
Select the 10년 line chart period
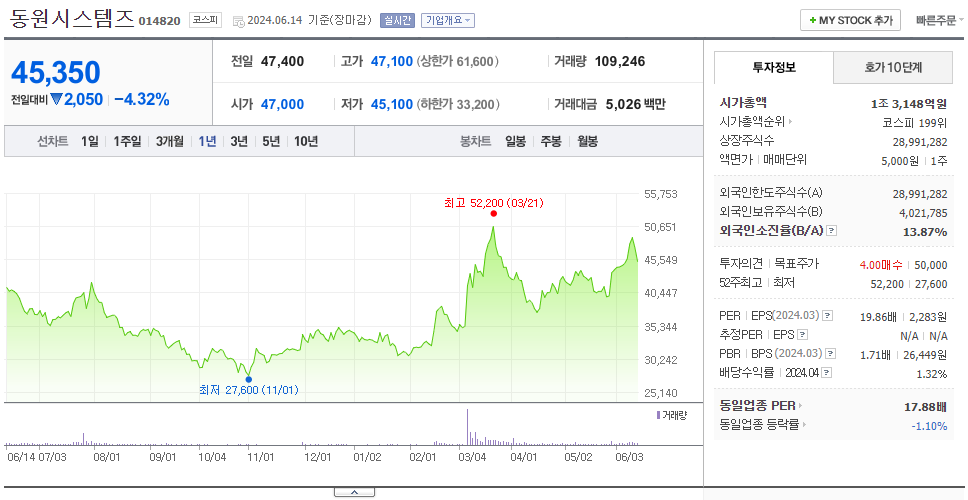[306, 141]
